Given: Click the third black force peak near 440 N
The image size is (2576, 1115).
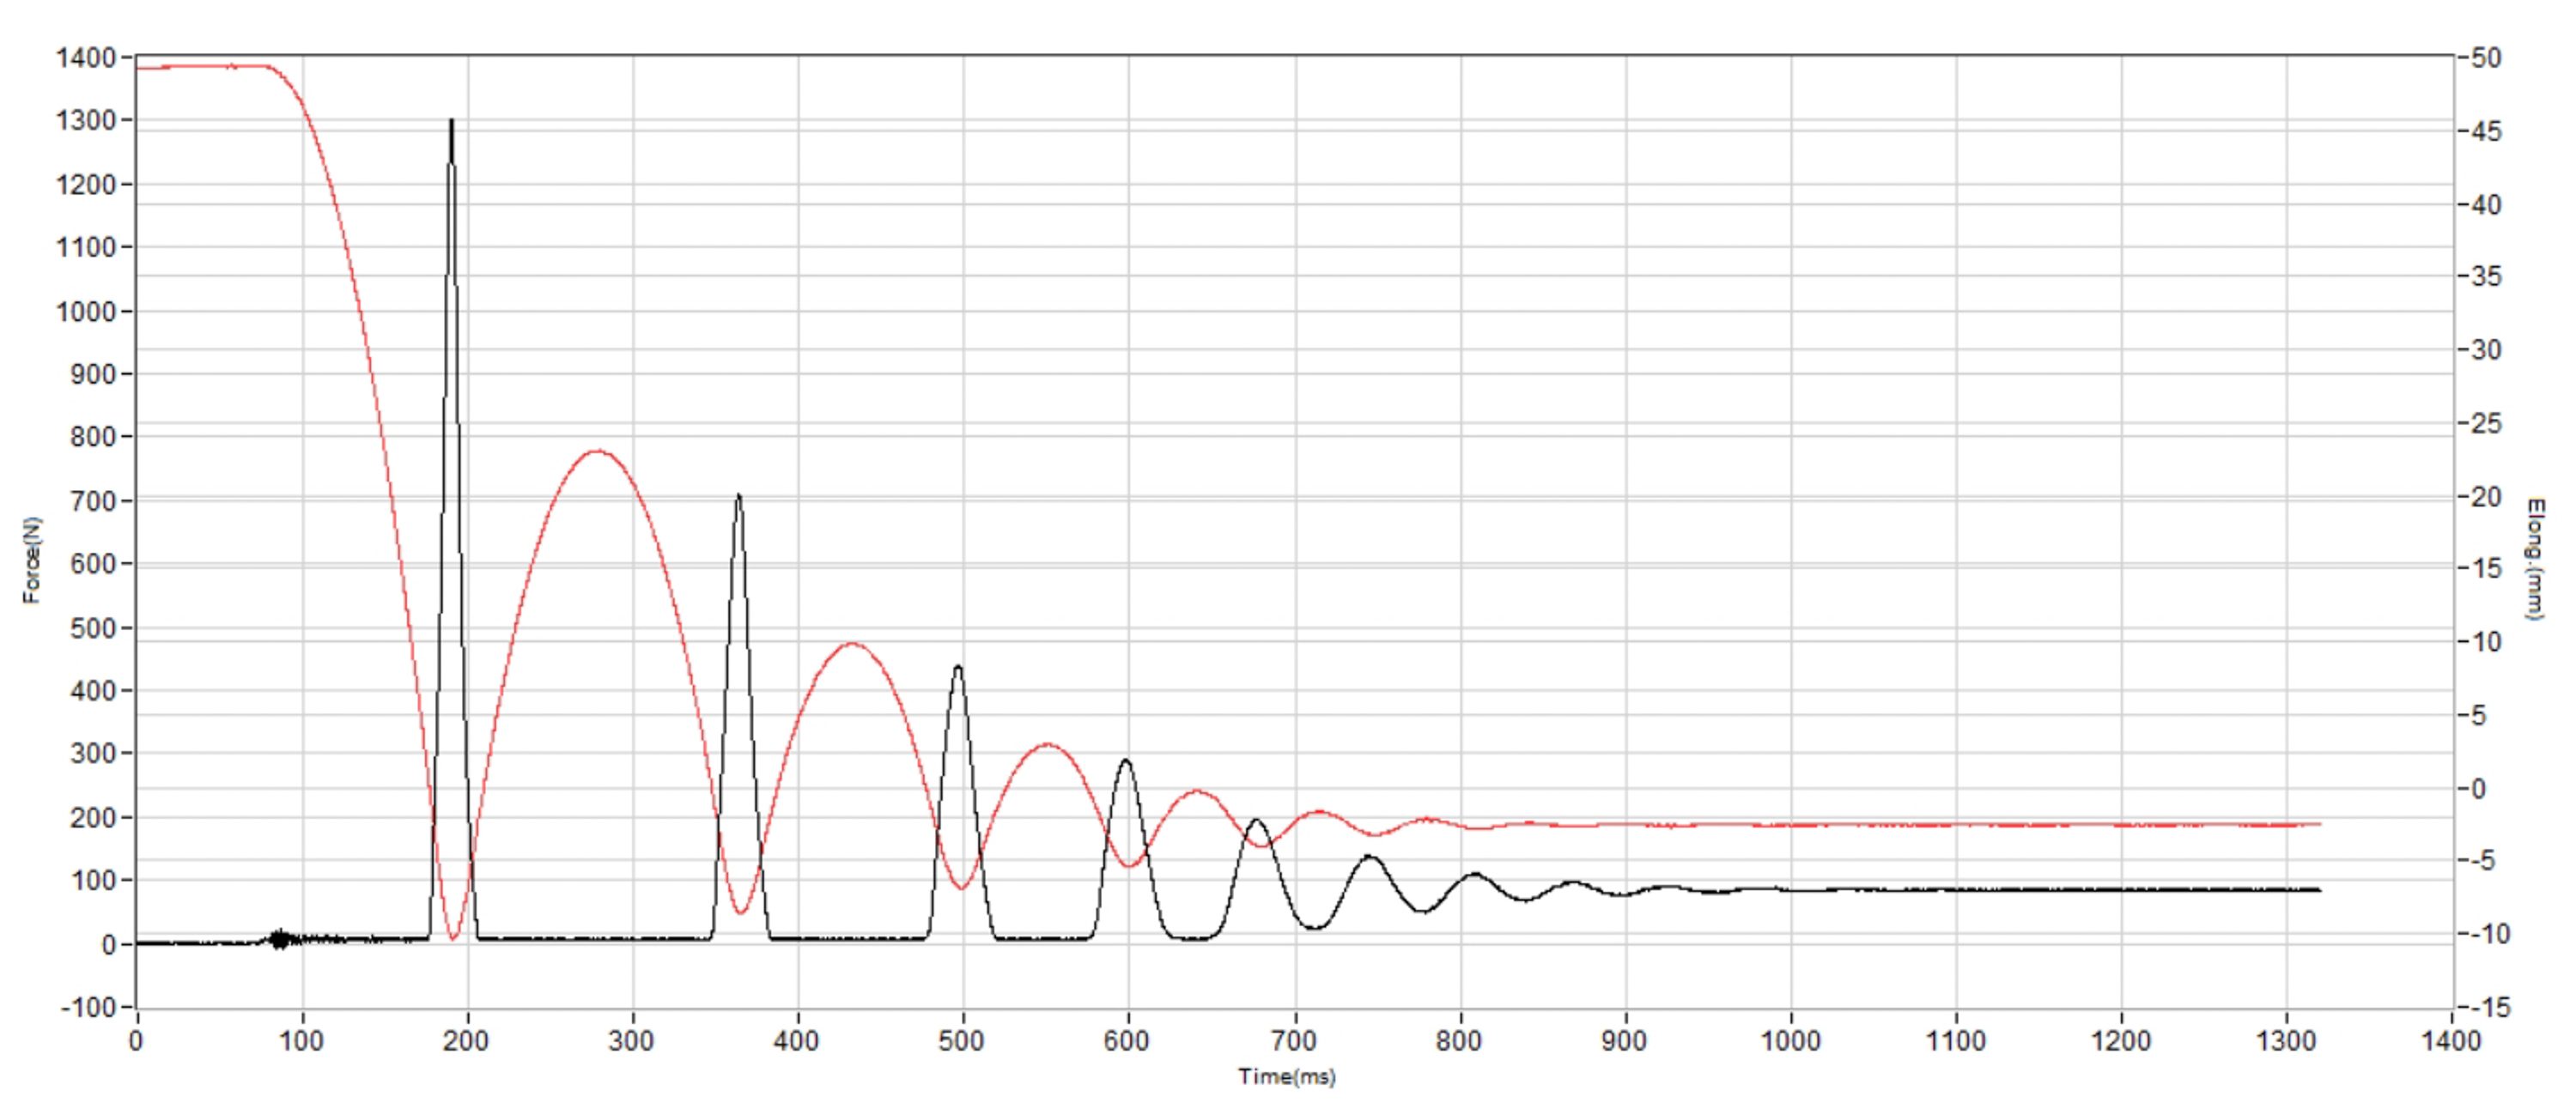Looking at the screenshot, I should [x=958, y=668].
